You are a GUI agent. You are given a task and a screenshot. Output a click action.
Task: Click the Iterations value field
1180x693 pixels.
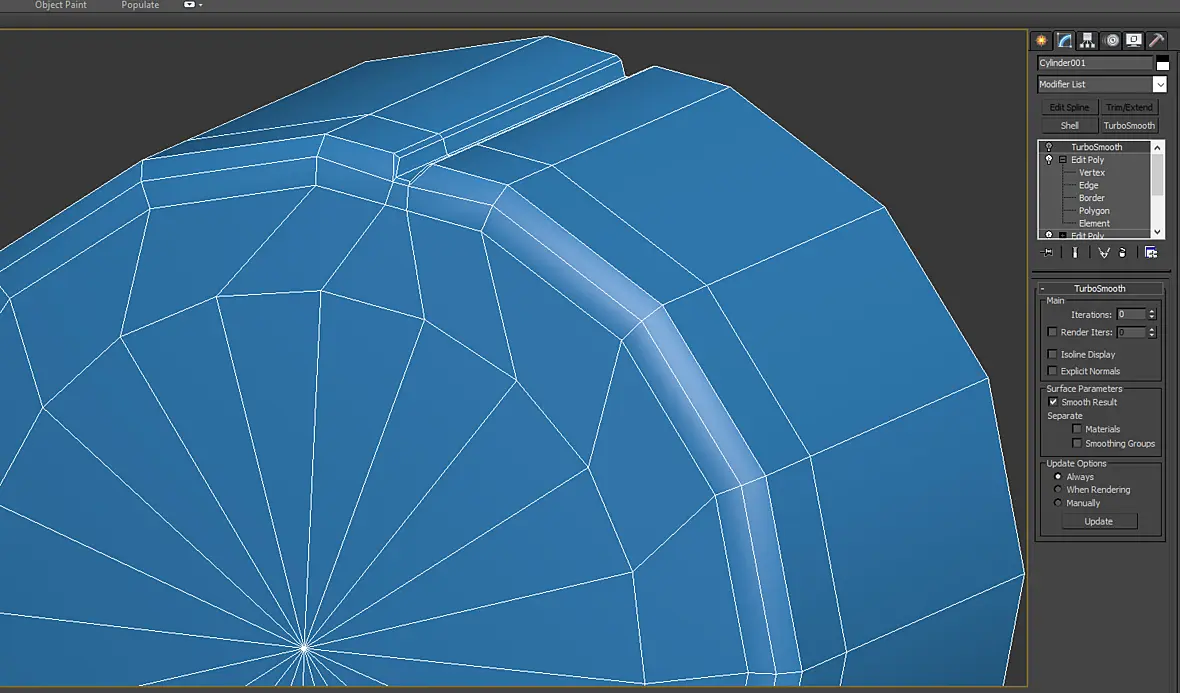tap(1131, 315)
